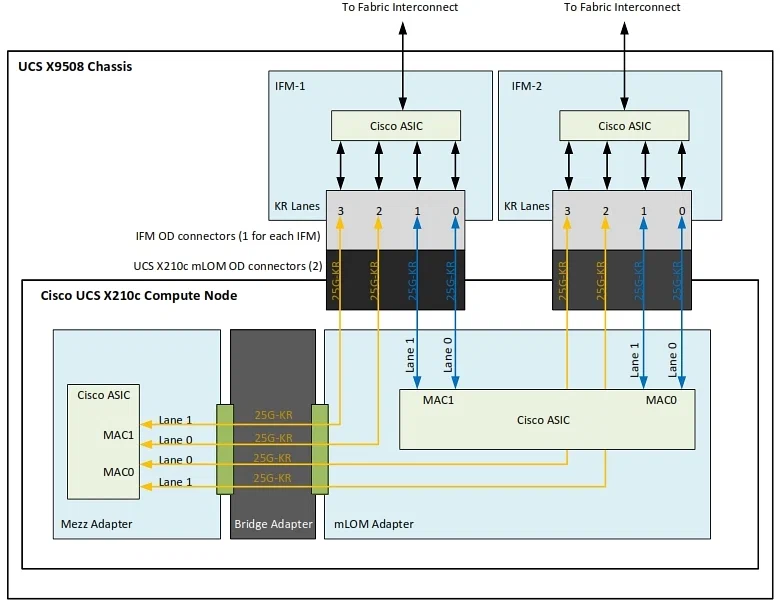Select "IFM OD connectors (1 for each IFM)" text

coord(228,236)
